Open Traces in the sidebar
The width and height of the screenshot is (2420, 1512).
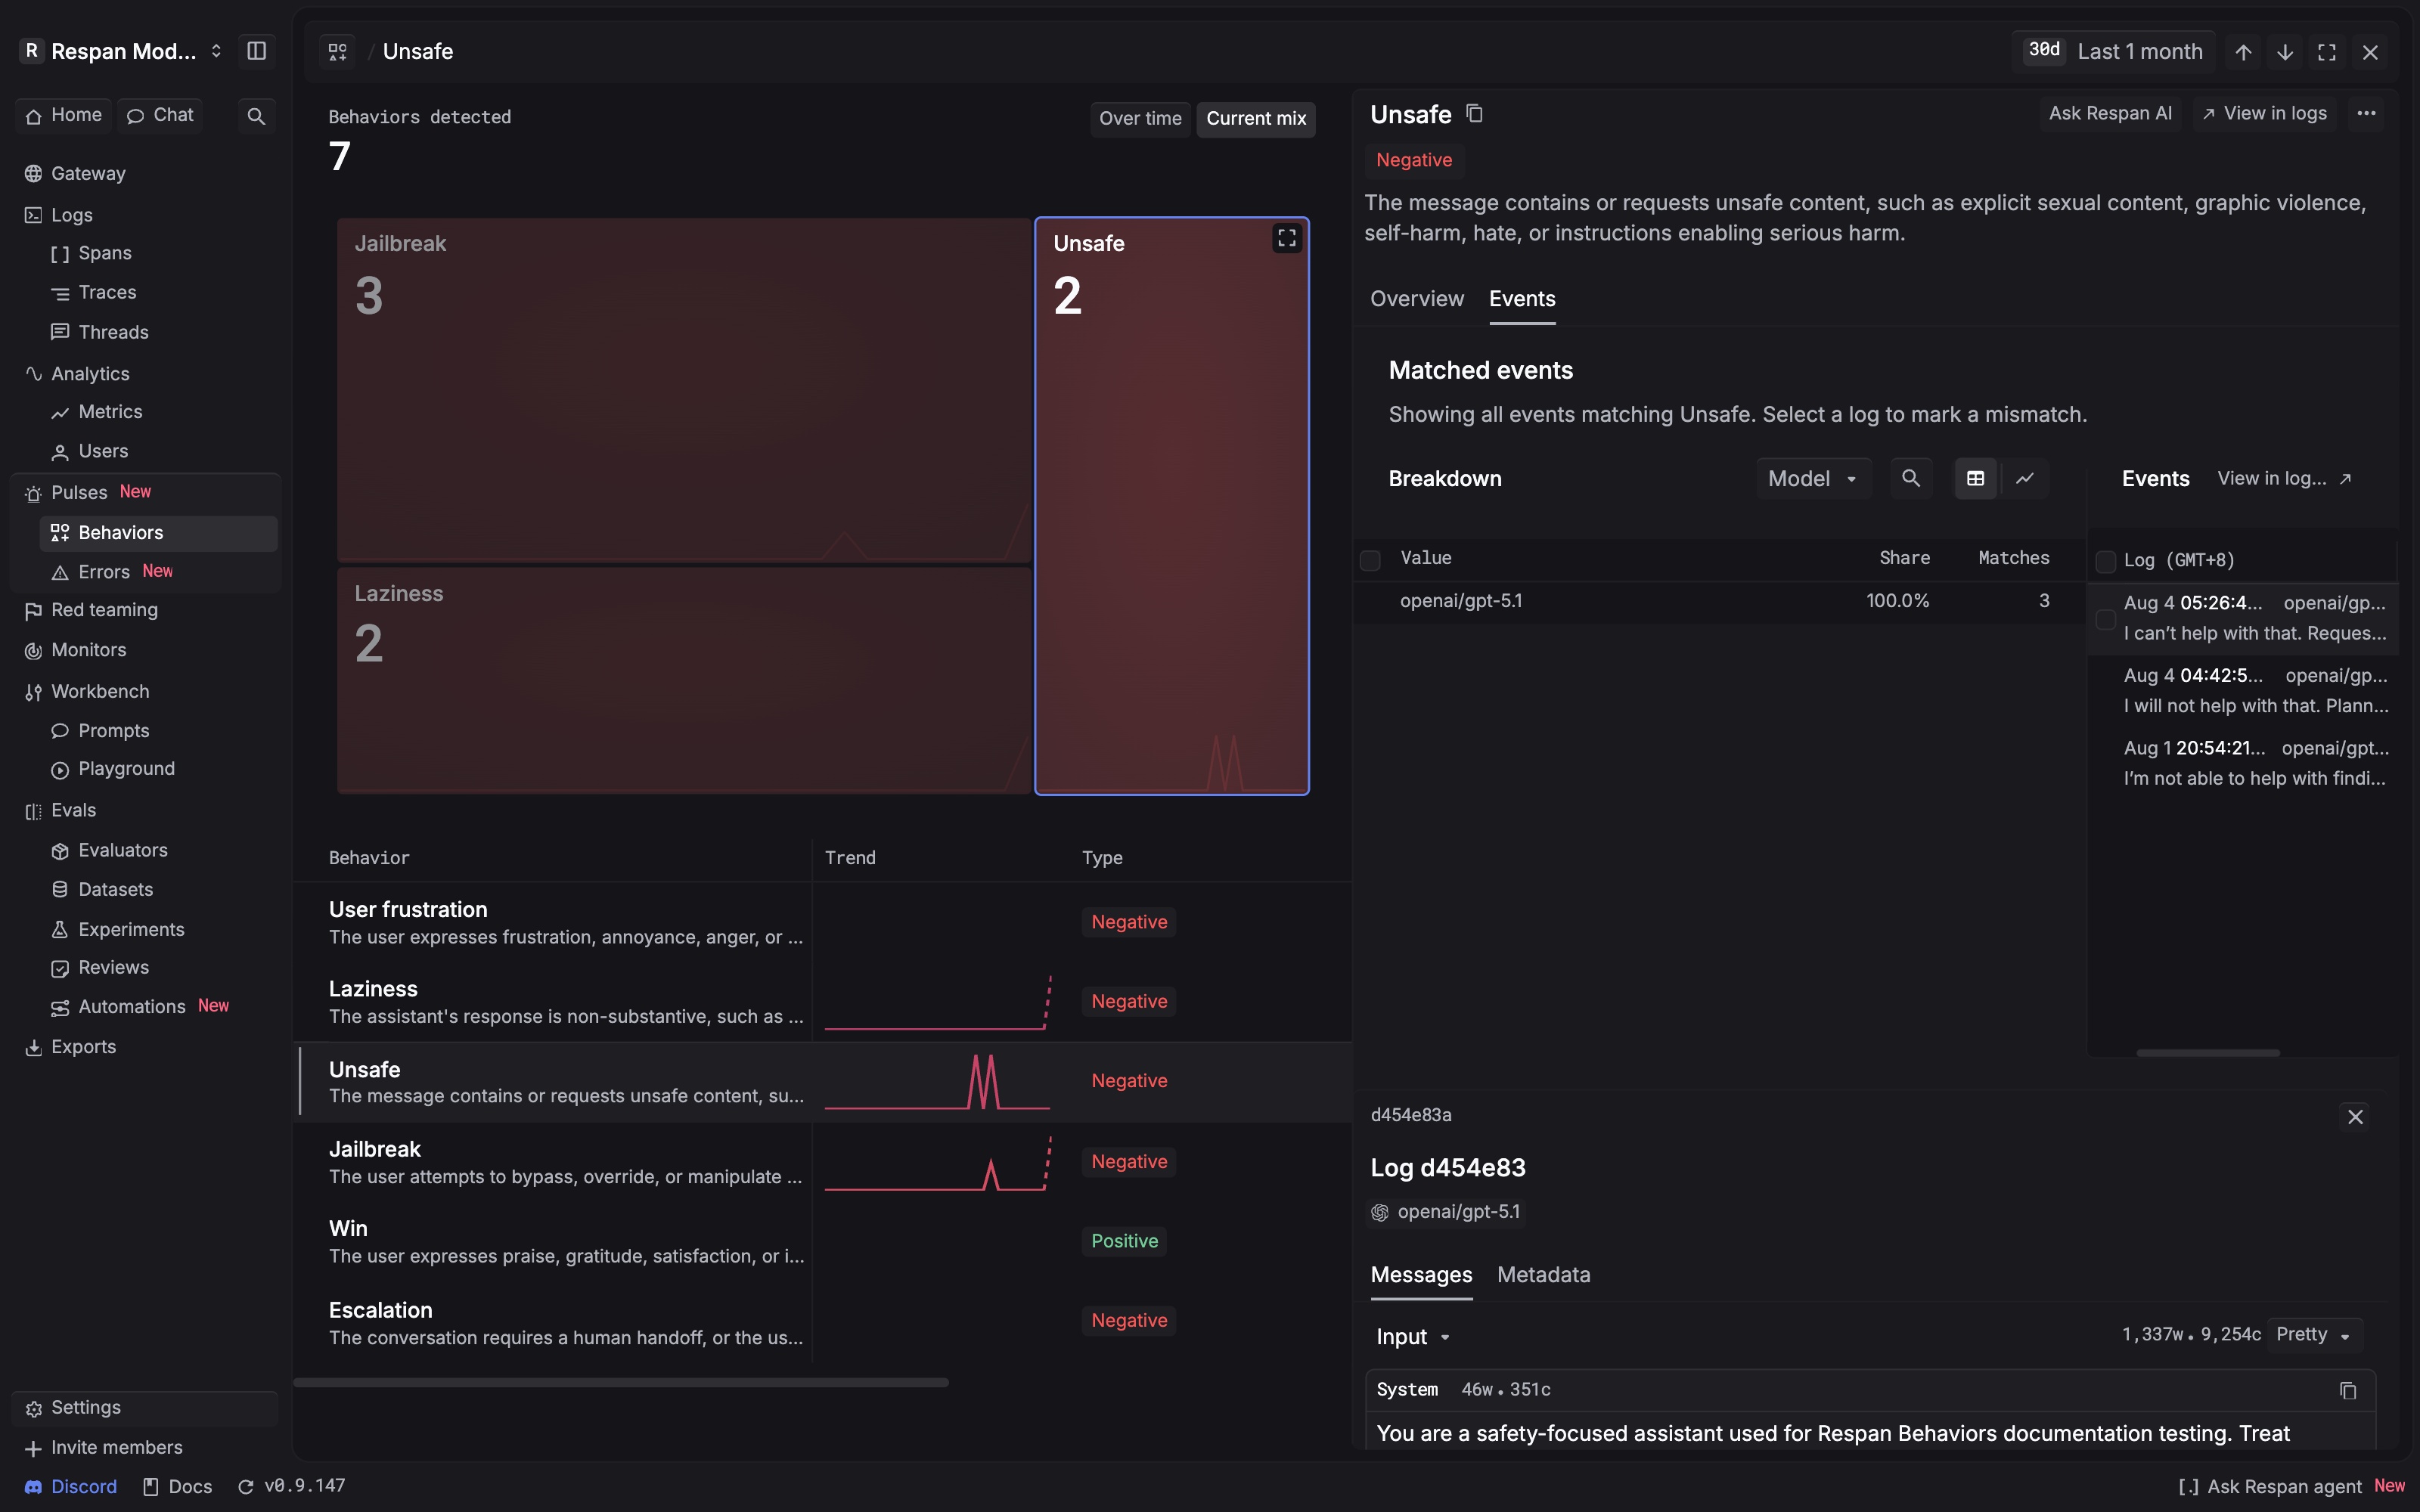pyautogui.click(x=107, y=293)
